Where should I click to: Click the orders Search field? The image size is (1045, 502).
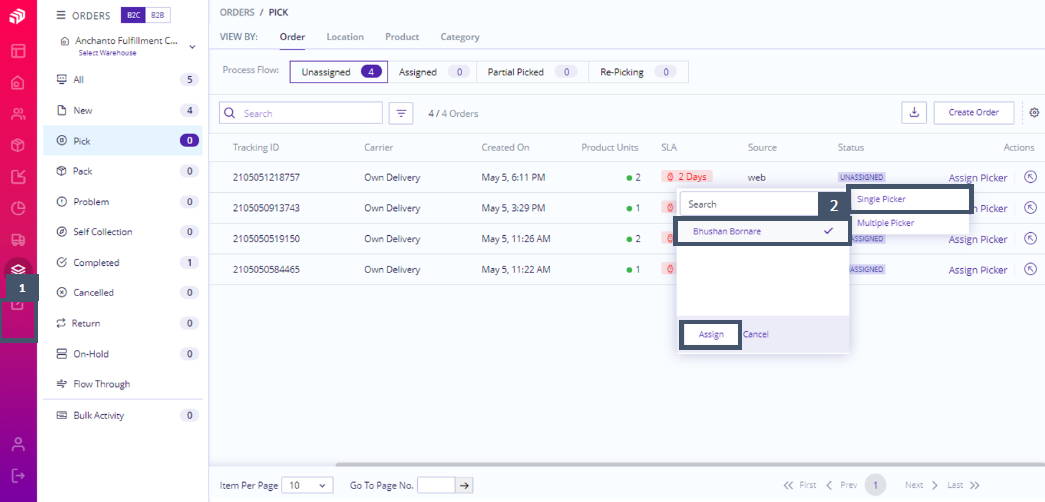point(301,113)
